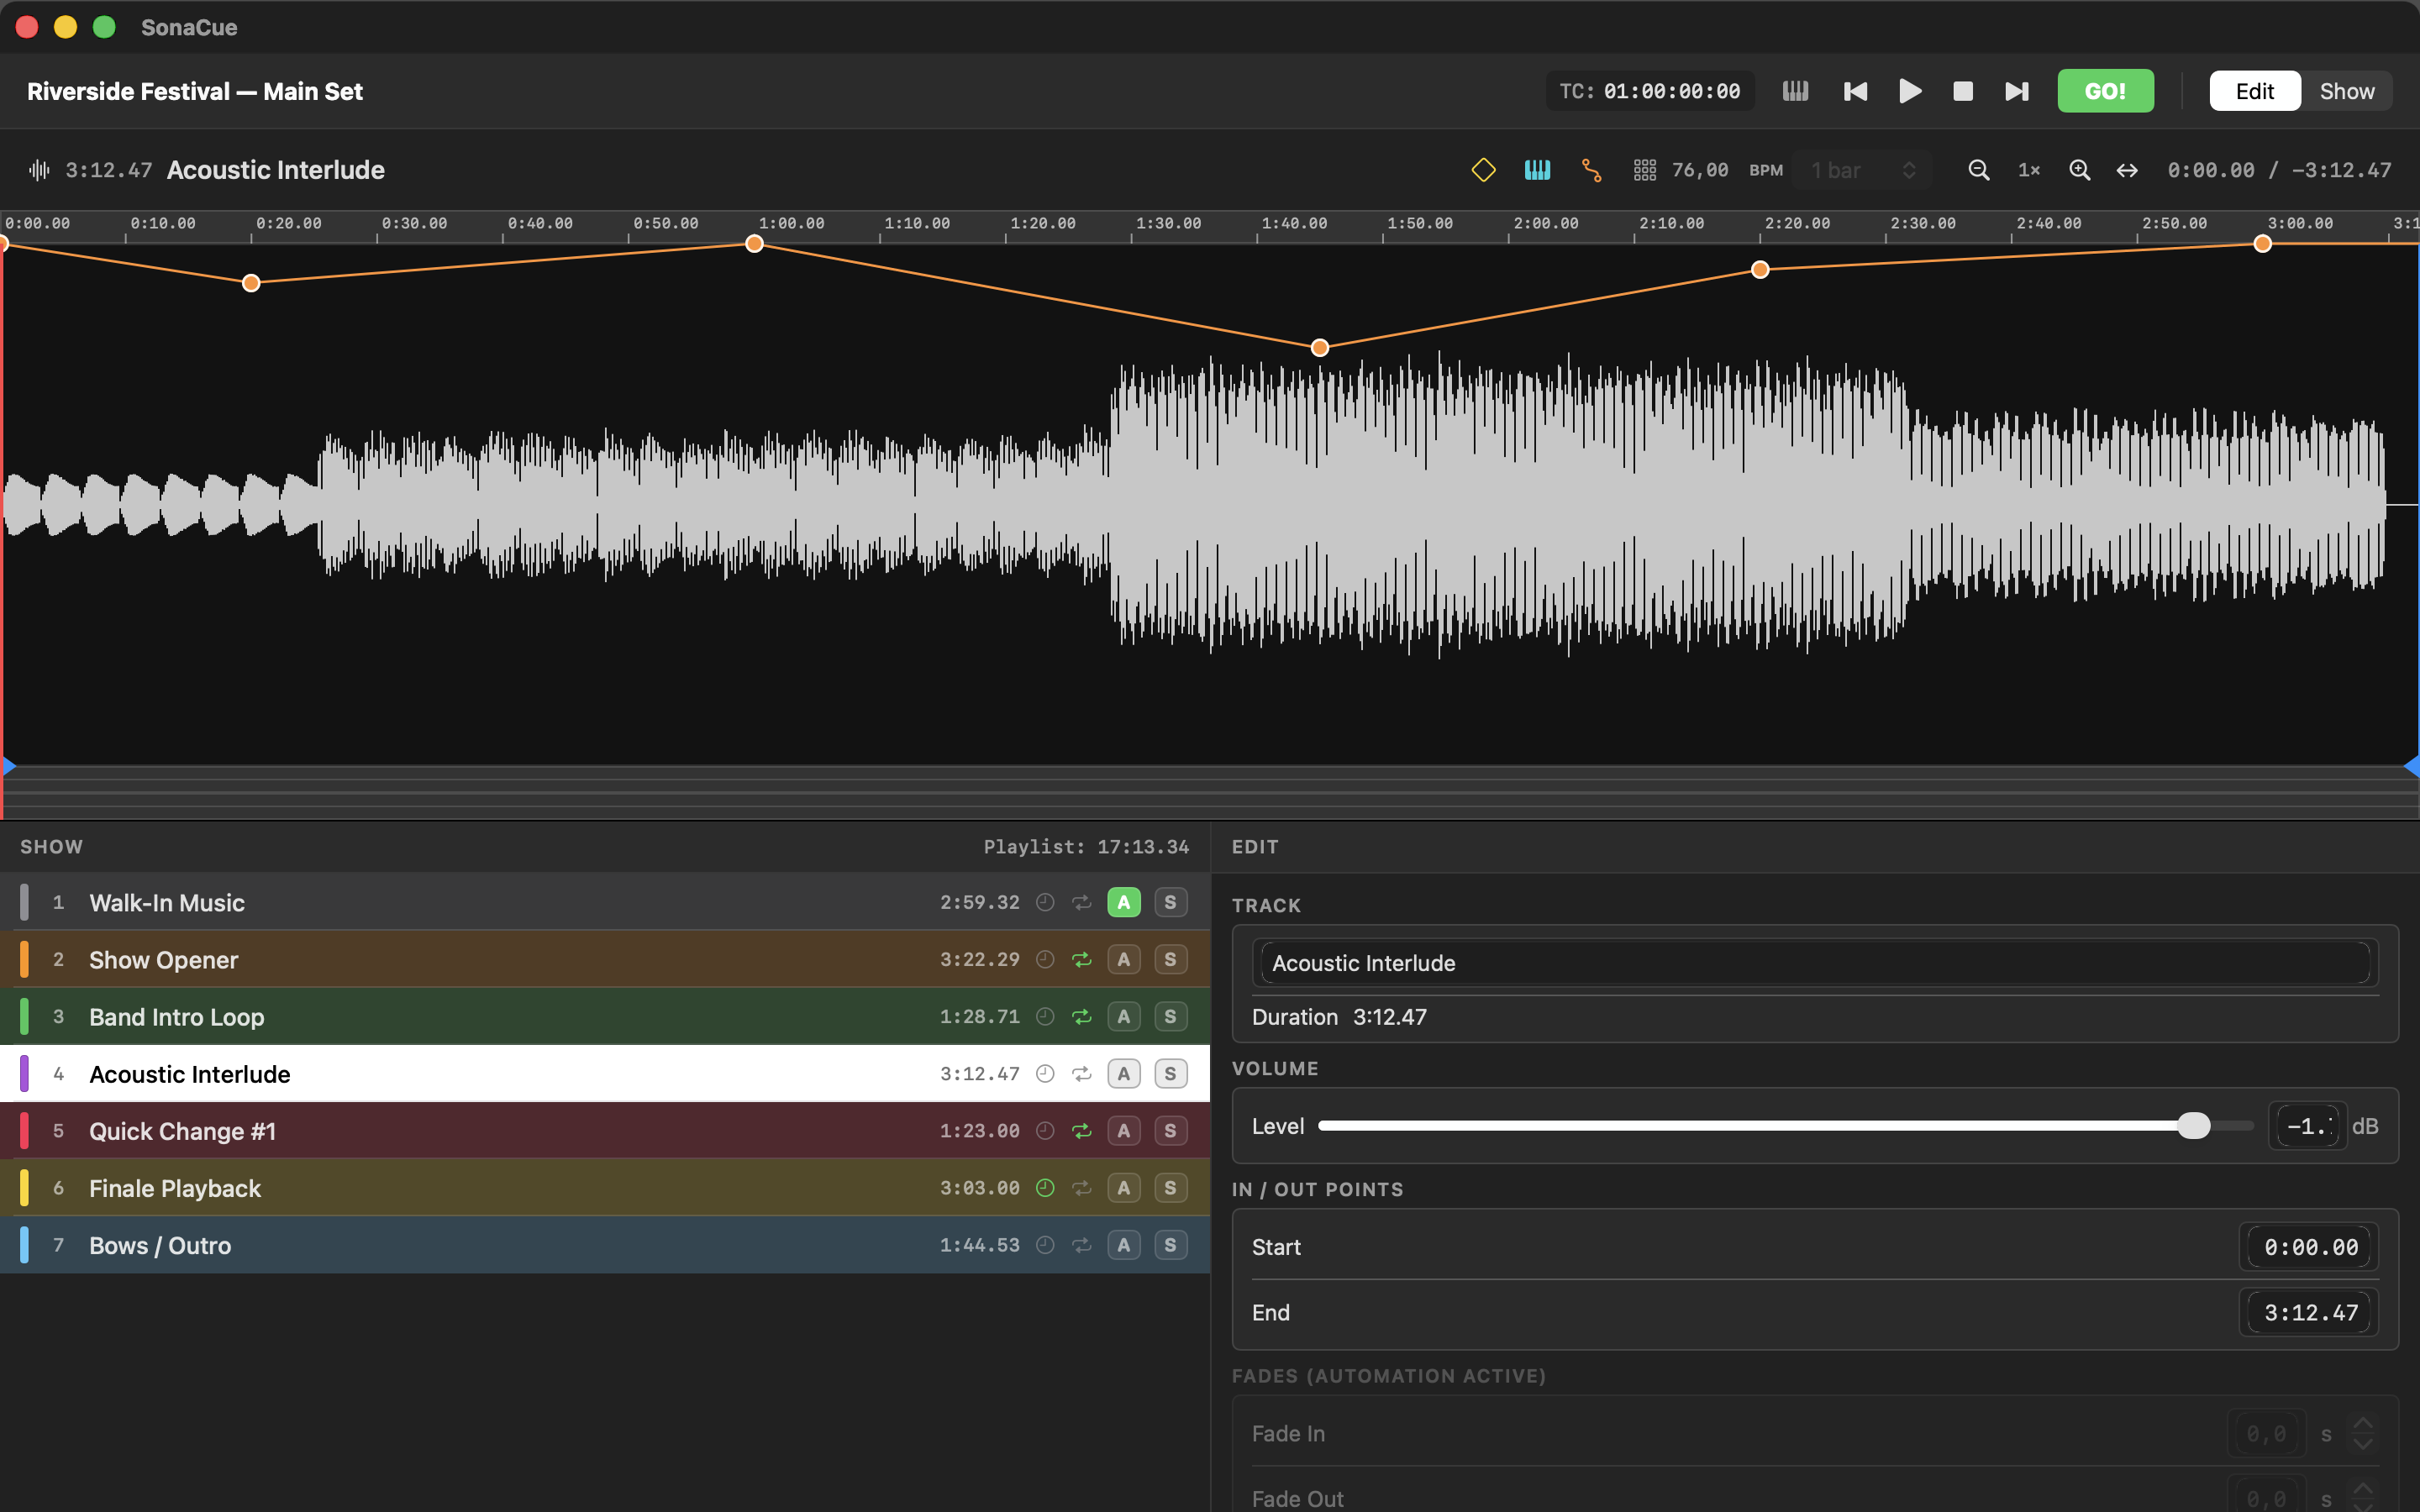This screenshot has width=2420, height=1512.
Task: Click the waveform icon beside track duration
Action: coord(39,170)
